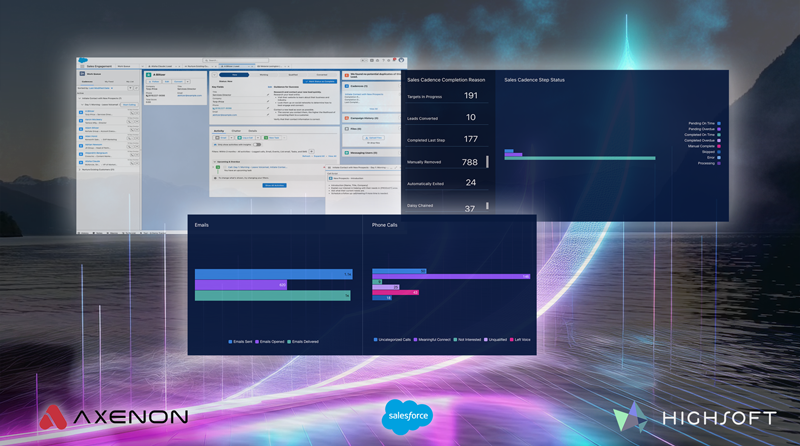Click Emails Sent legend swatch
The height and width of the screenshot is (446, 800).
(230, 341)
